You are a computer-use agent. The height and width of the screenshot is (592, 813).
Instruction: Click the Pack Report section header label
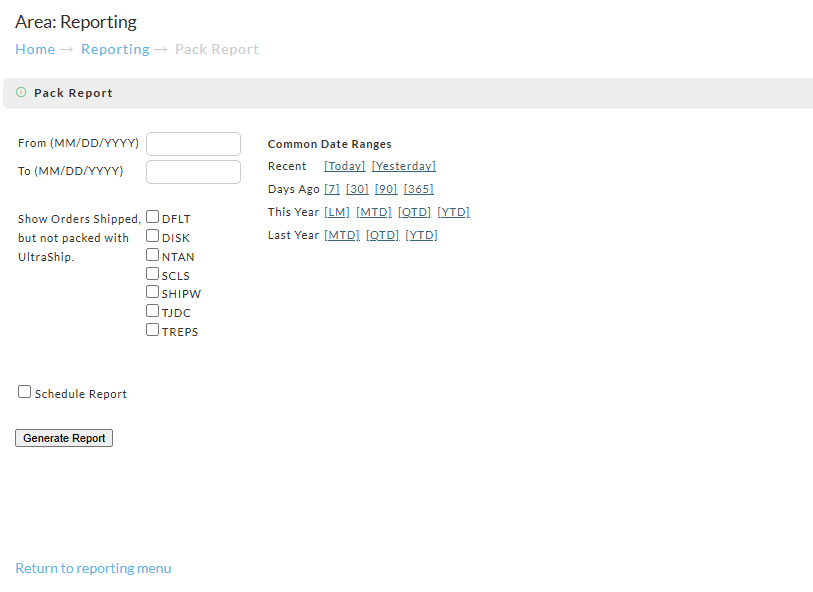pyautogui.click(x=73, y=93)
